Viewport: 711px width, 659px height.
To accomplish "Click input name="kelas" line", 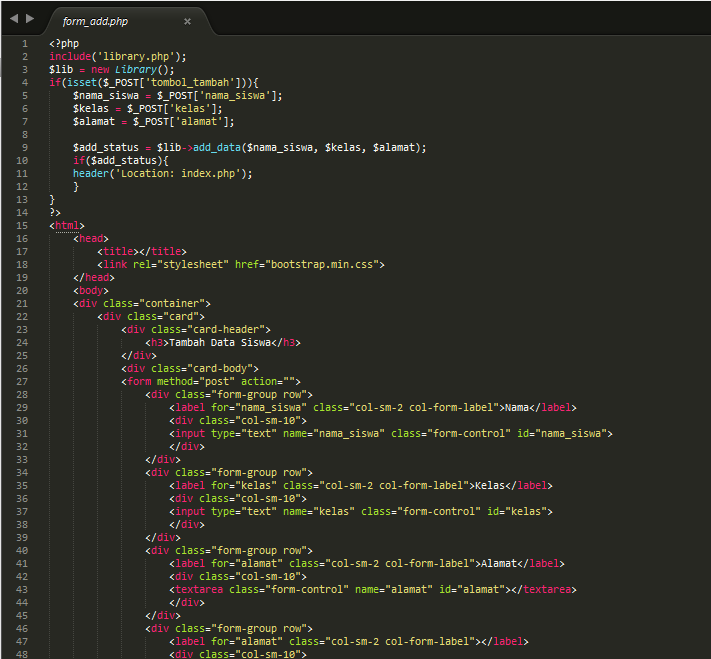I will pos(361,512).
